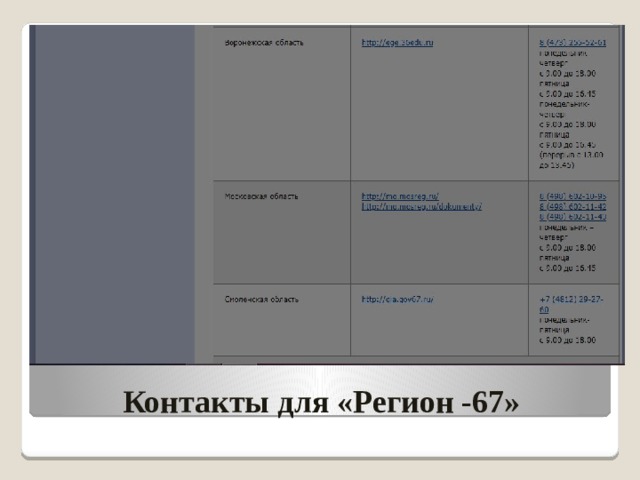The height and width of the screenshot is (480, 640).
Task: Click the break-time note in parentheses in Воронежская row
Action: [x=571, y=160]
